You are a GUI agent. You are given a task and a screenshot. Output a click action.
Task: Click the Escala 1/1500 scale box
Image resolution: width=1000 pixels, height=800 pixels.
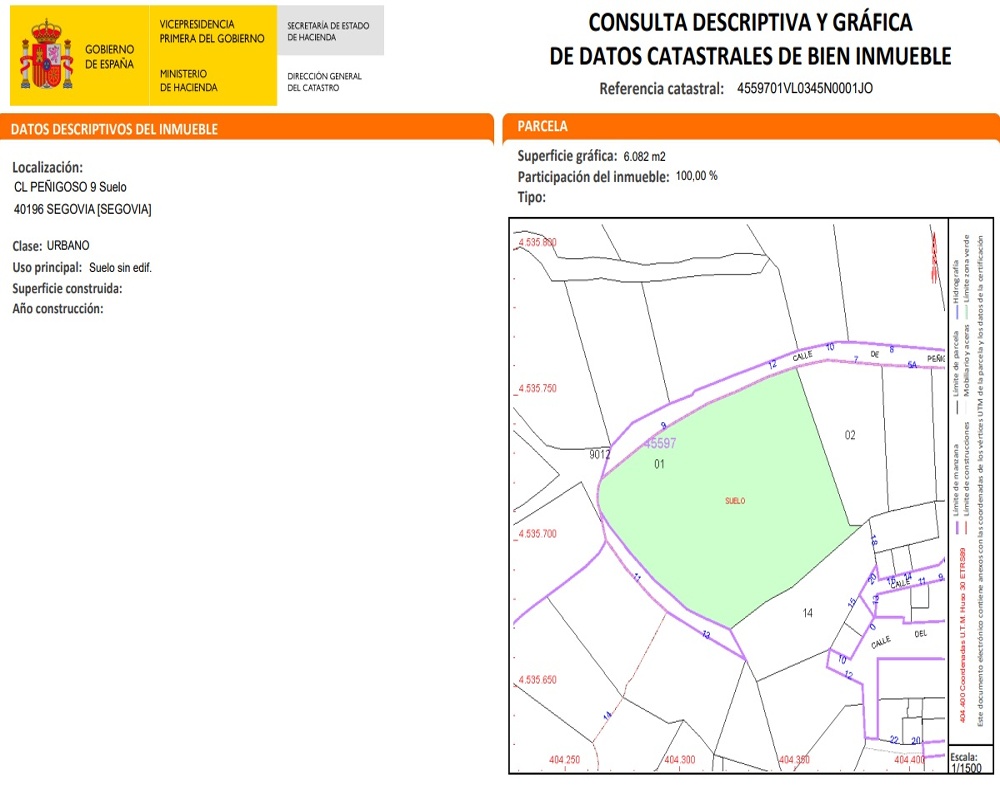[964, 763]
